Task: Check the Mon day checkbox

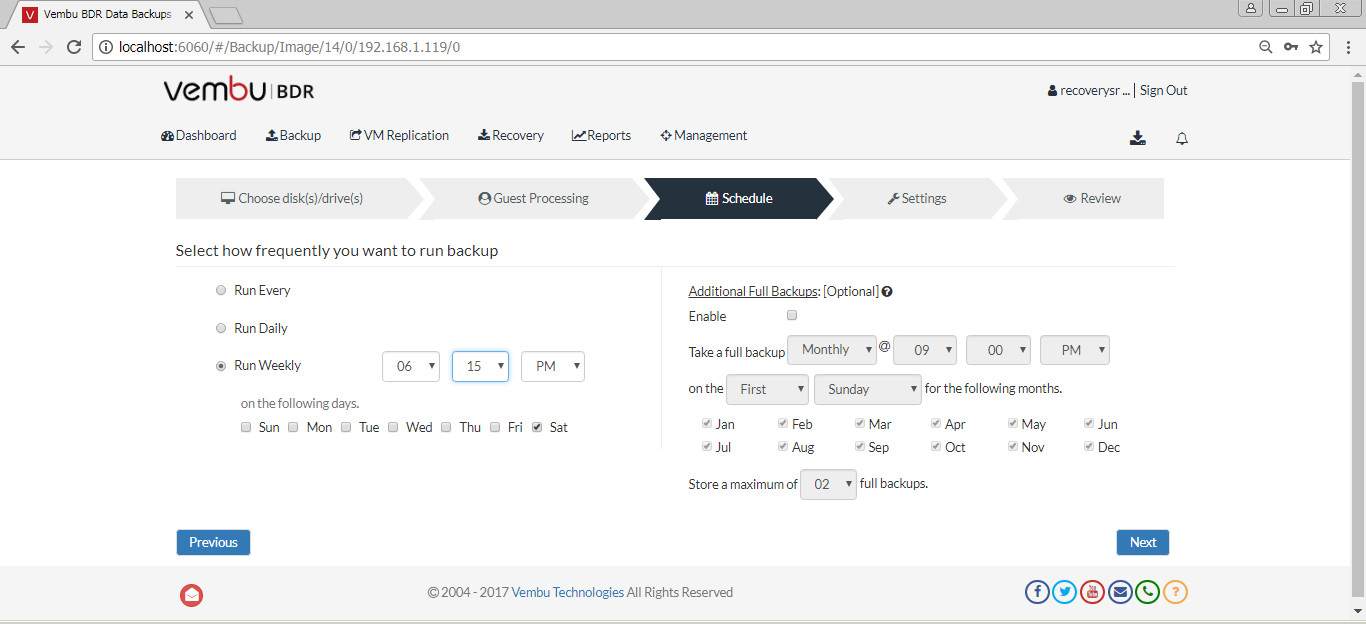Action: click(294, 427)
